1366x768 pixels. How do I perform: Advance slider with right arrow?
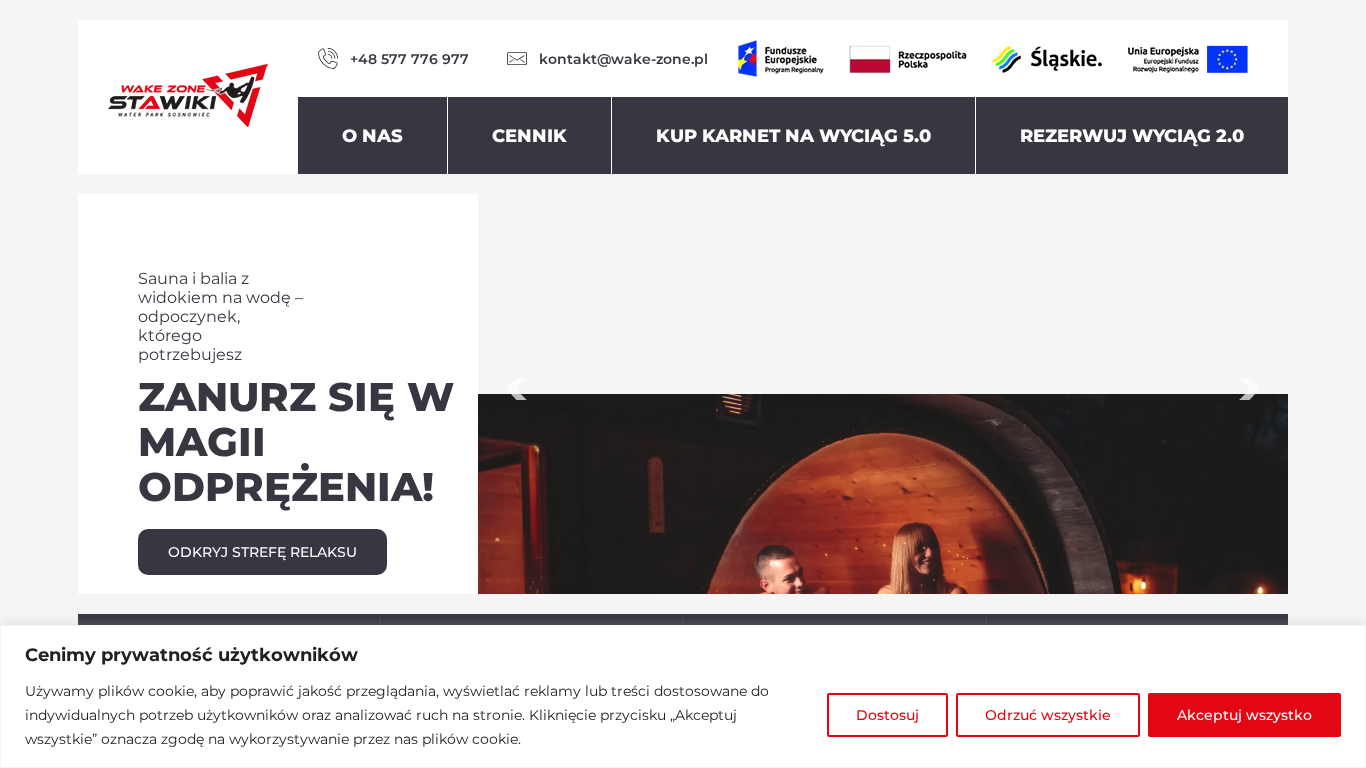coord(1249,389)
